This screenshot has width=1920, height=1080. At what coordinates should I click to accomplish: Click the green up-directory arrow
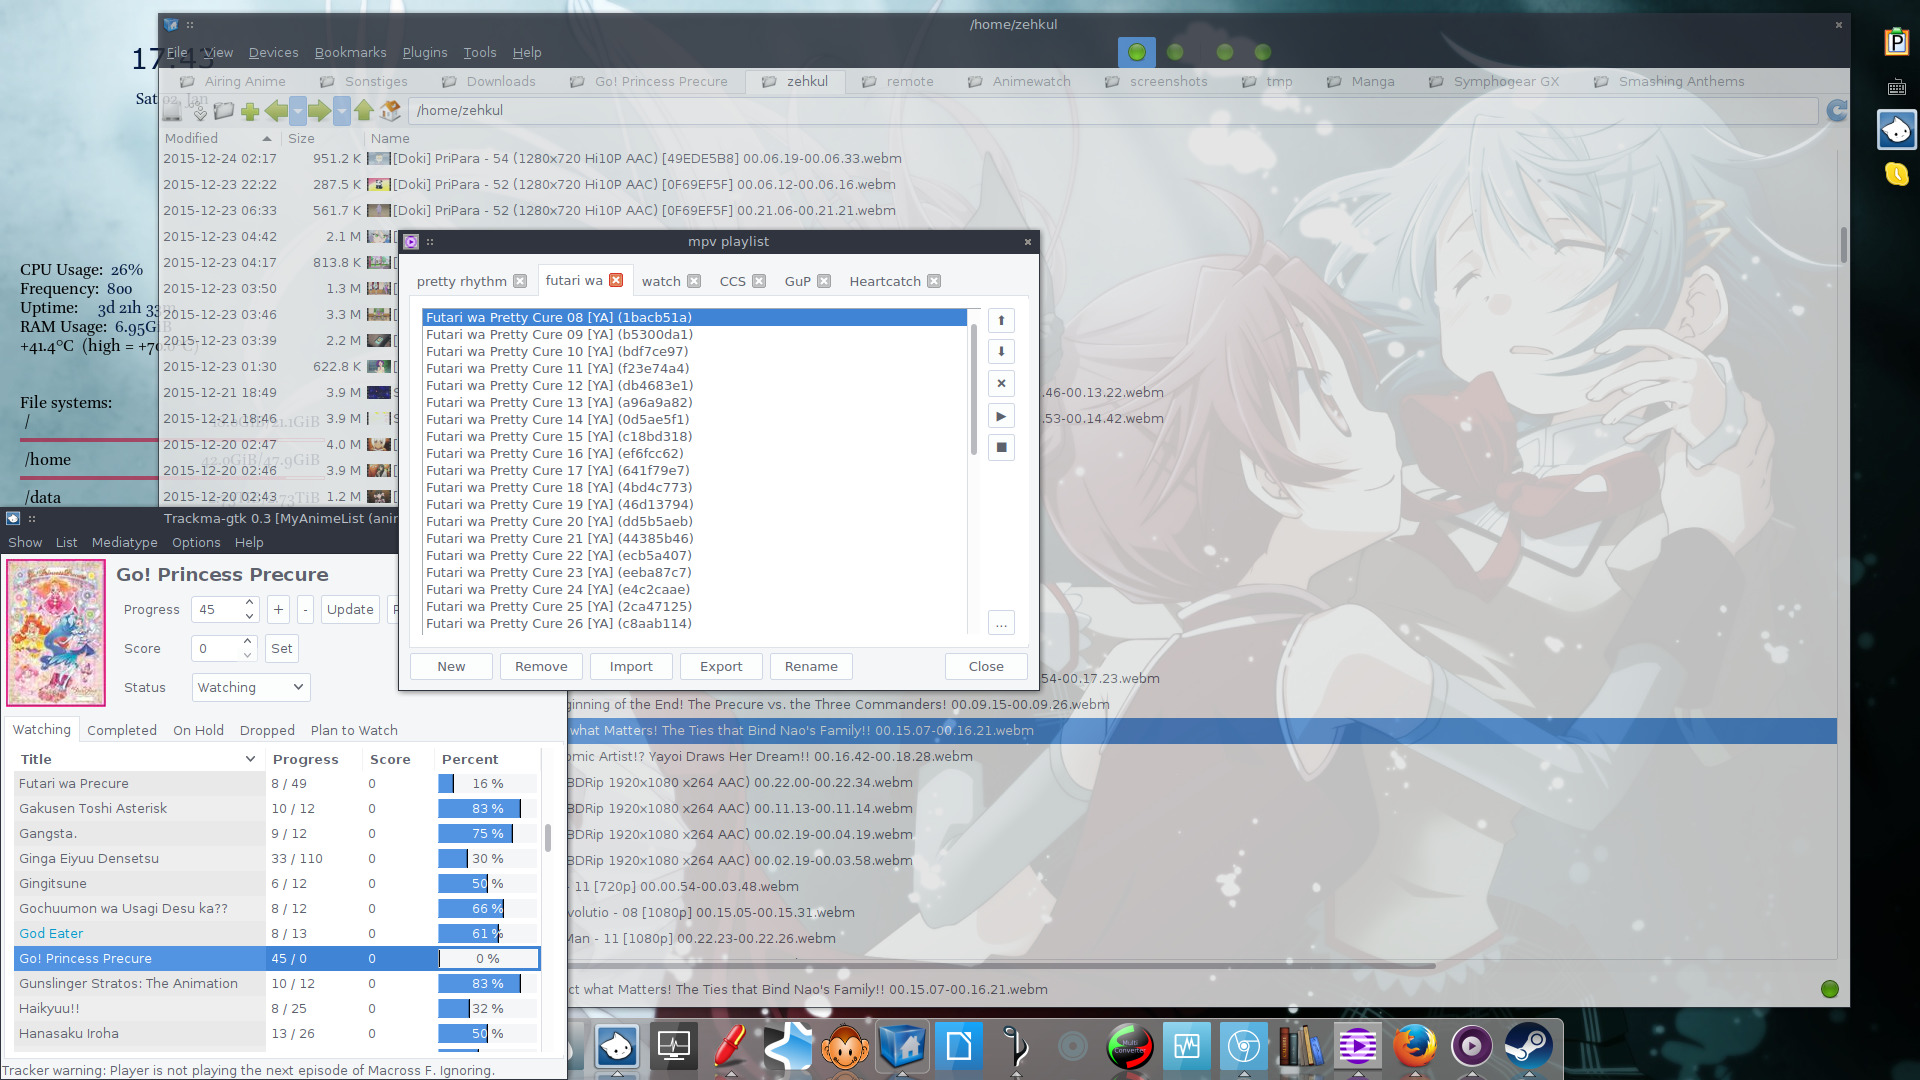tap(364, 111)
